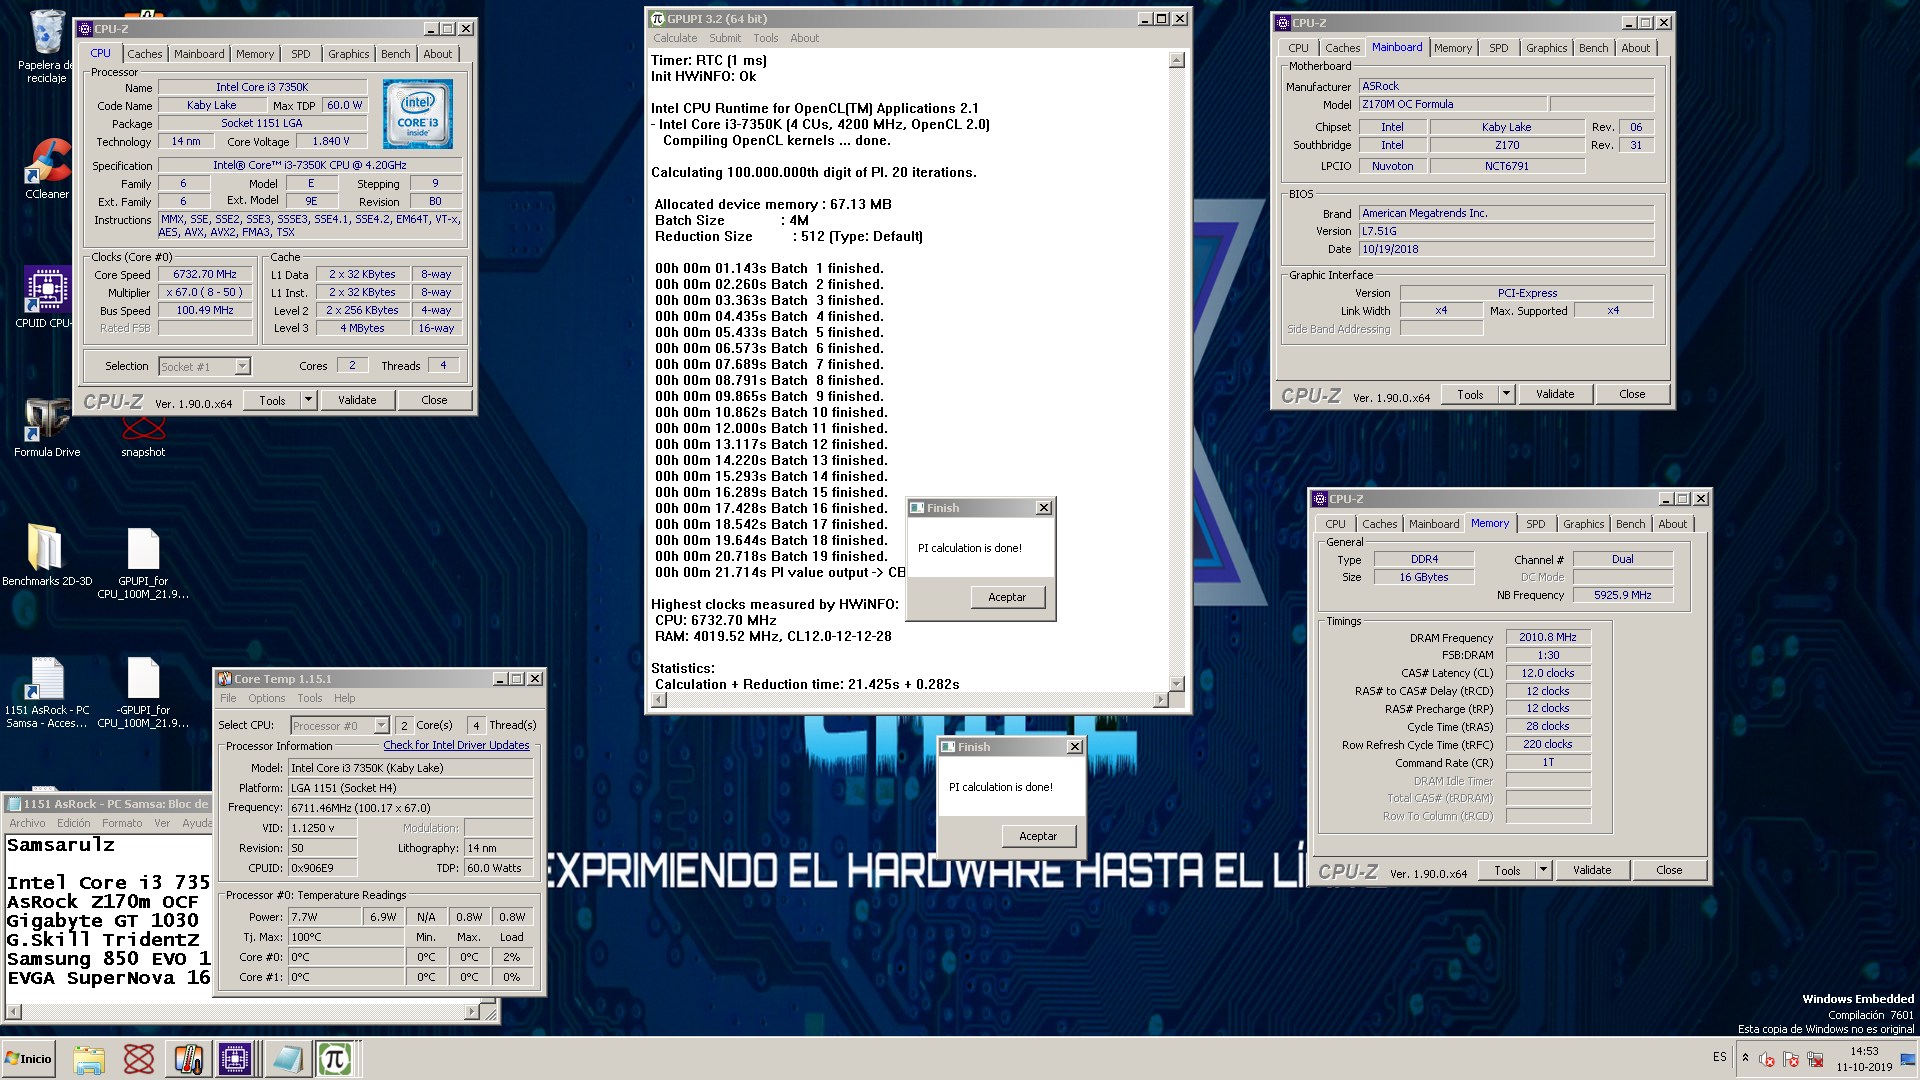This screenshot has height=1080, width=1920.
Task: Switch to Bench tab in CPU-Z CPU window
Action: point(395,54)
